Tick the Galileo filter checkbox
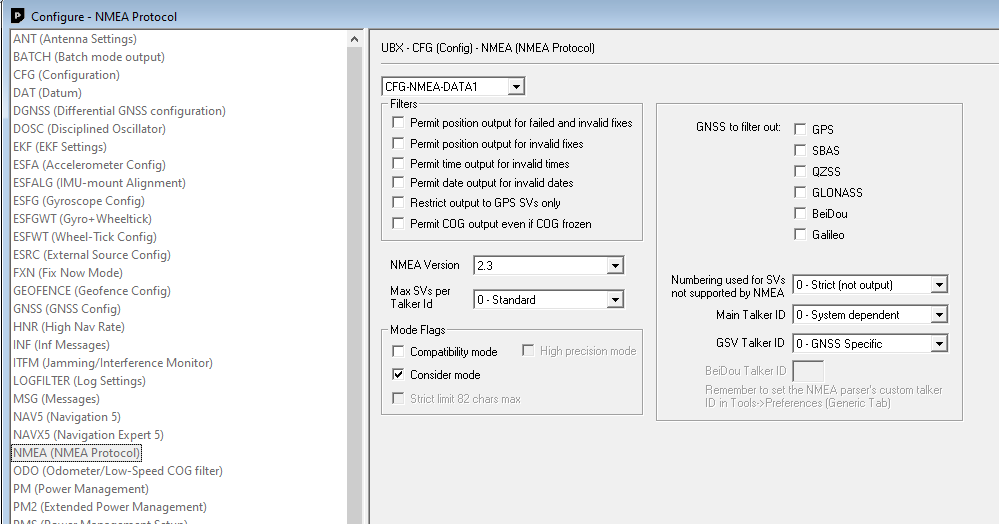Viewport: 999px width, 524px height. coord(800,235)
